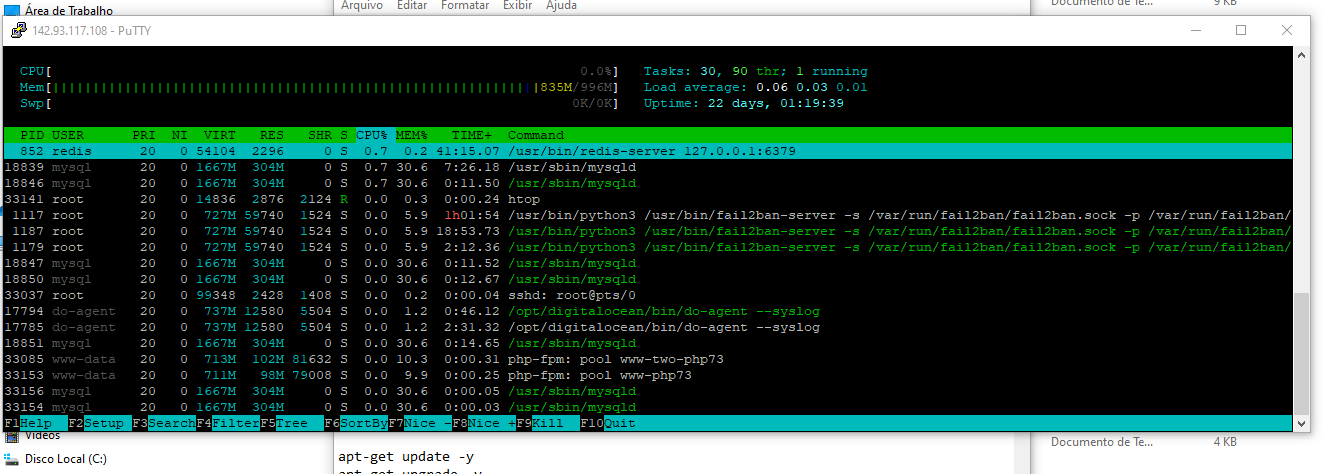
Task: Click the RES column header
Action: click(272, 135)
